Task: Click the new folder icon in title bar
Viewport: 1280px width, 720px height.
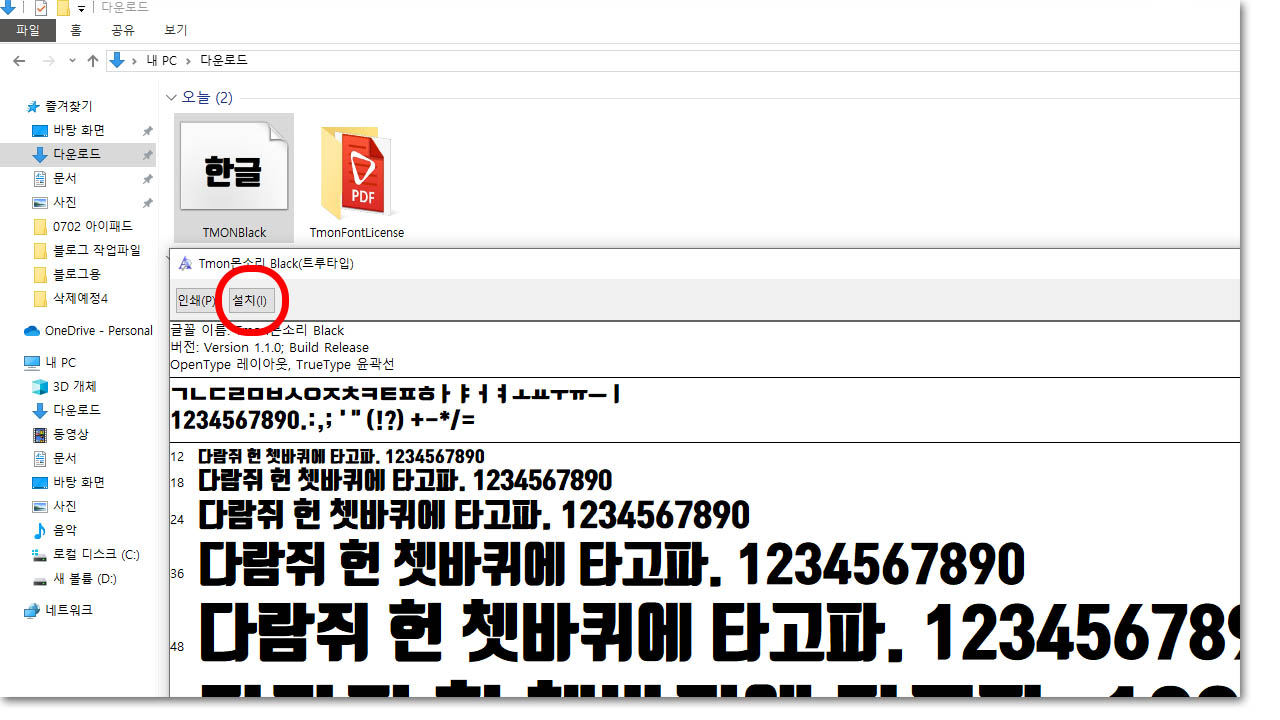Action: pyautogui.click(x=64, y=8)
